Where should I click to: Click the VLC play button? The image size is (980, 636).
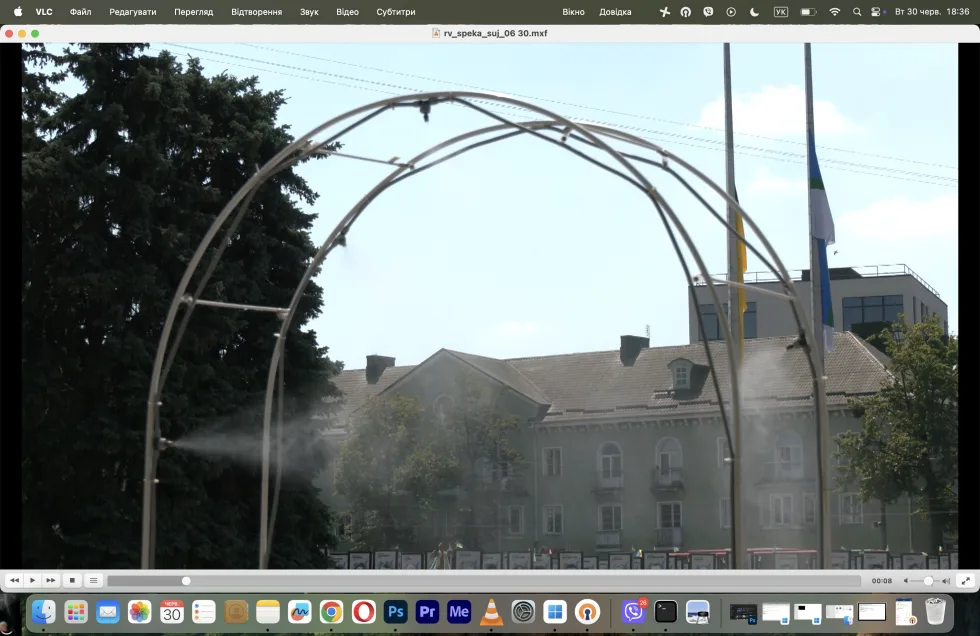click(32, 580)
